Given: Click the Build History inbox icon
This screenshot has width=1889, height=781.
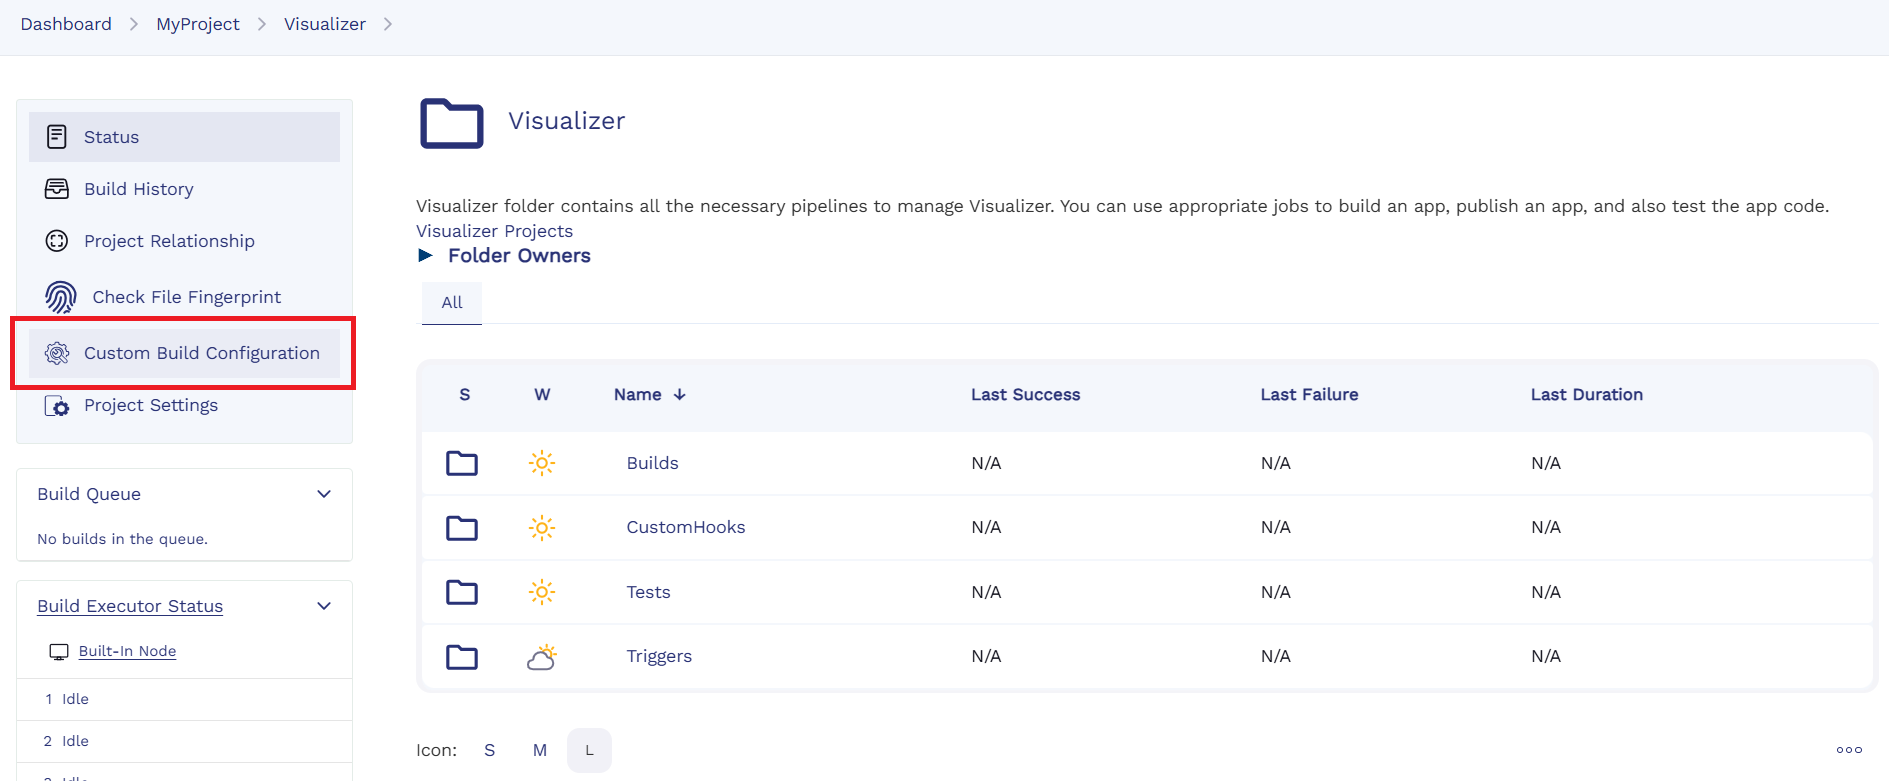Looking at the screenshot, I should pyautogui.click(x=57, y=189).
